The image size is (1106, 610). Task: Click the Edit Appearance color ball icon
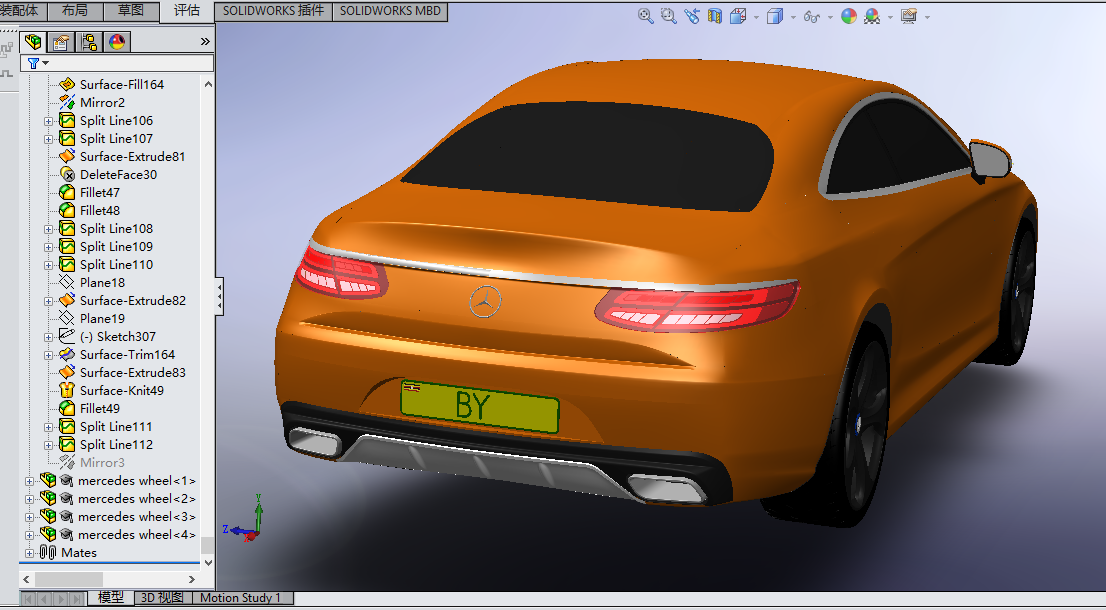(849, 16)
